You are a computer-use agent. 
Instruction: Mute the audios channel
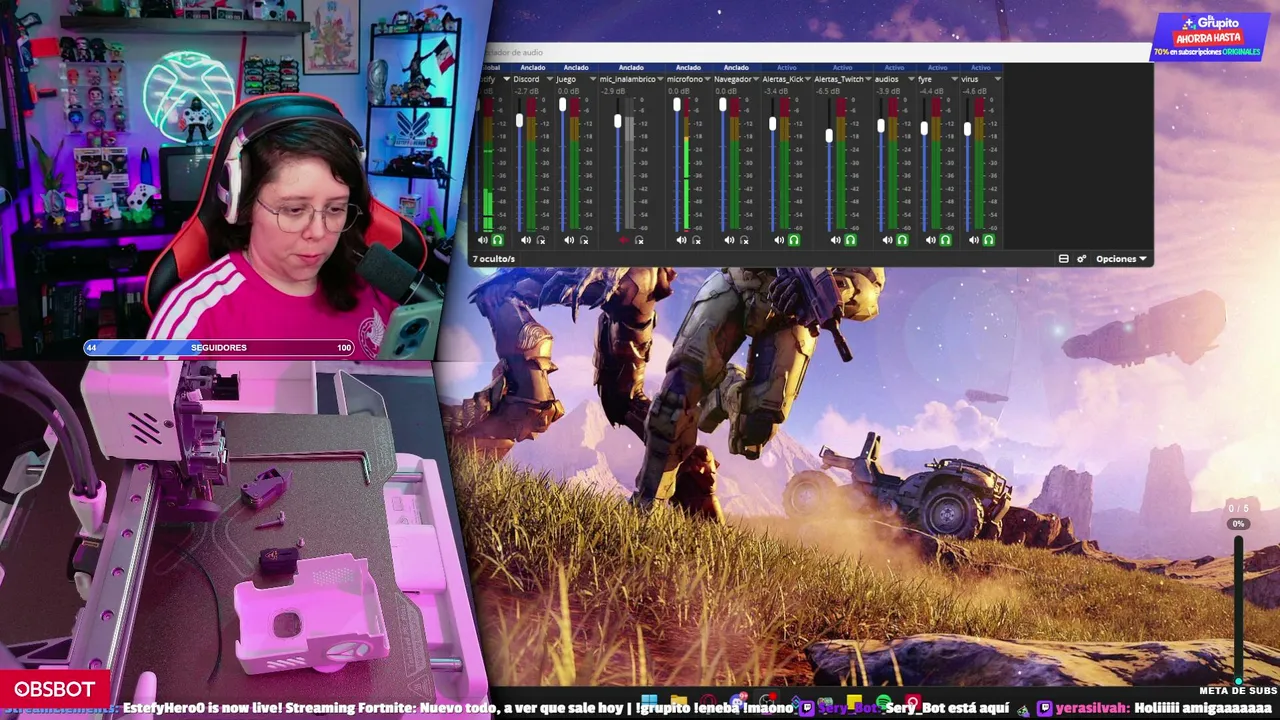pyautogui.click(x=887, y=240)
